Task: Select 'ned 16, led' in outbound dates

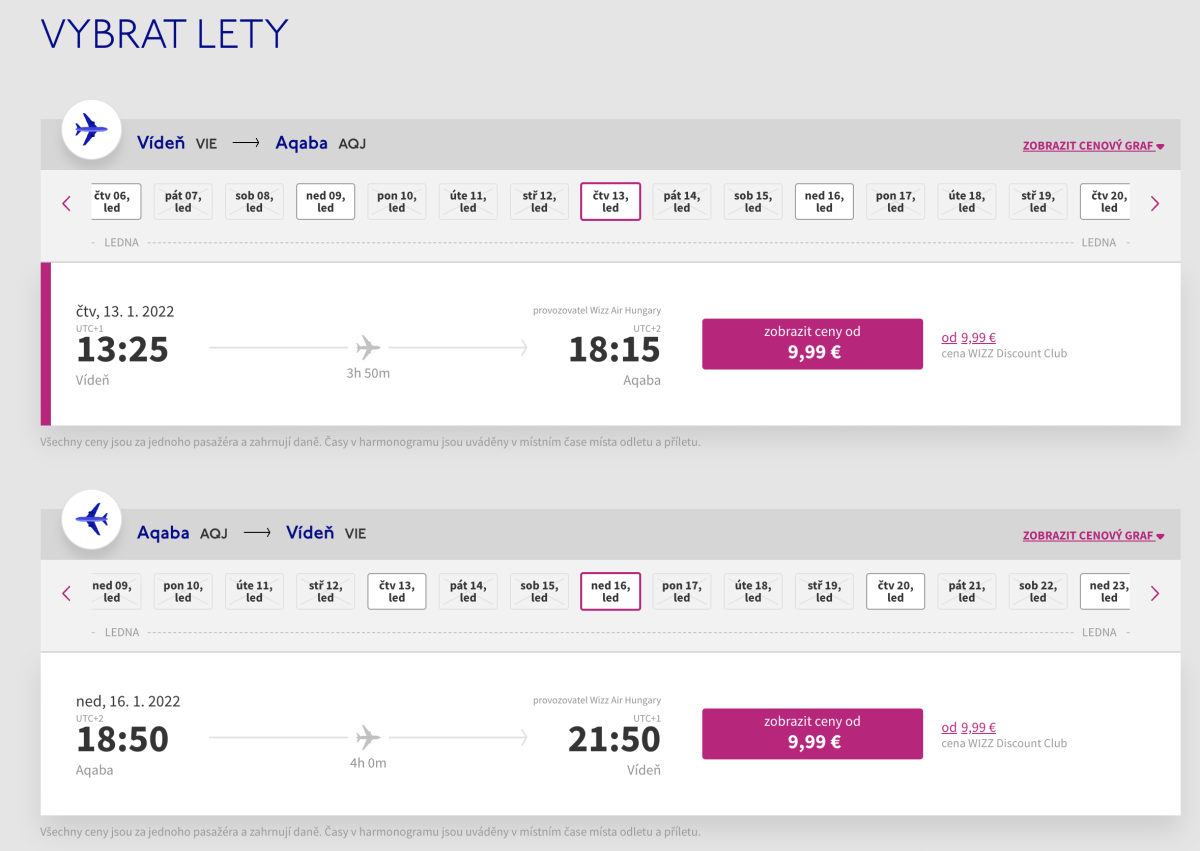Action: tap(824, 202)
